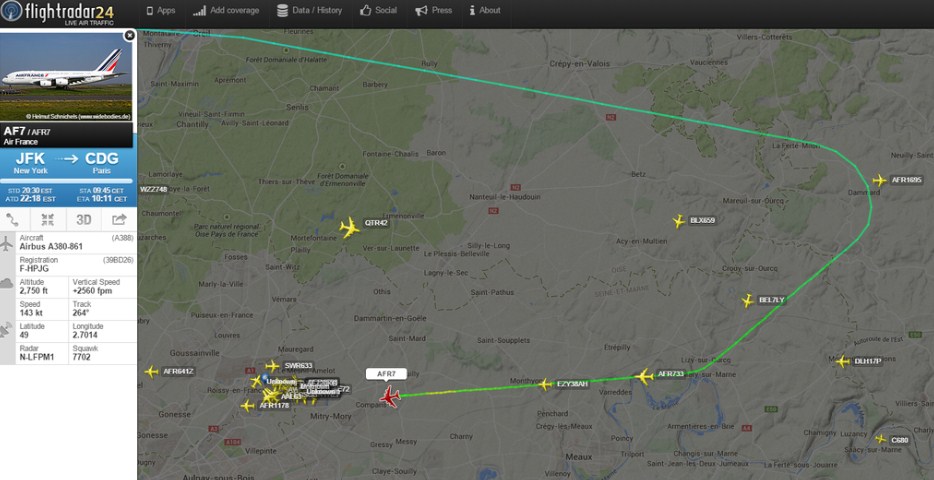This screenshot has width=934, height=480.
Task: Open the flight route path icon
Action: pos(11,219)
